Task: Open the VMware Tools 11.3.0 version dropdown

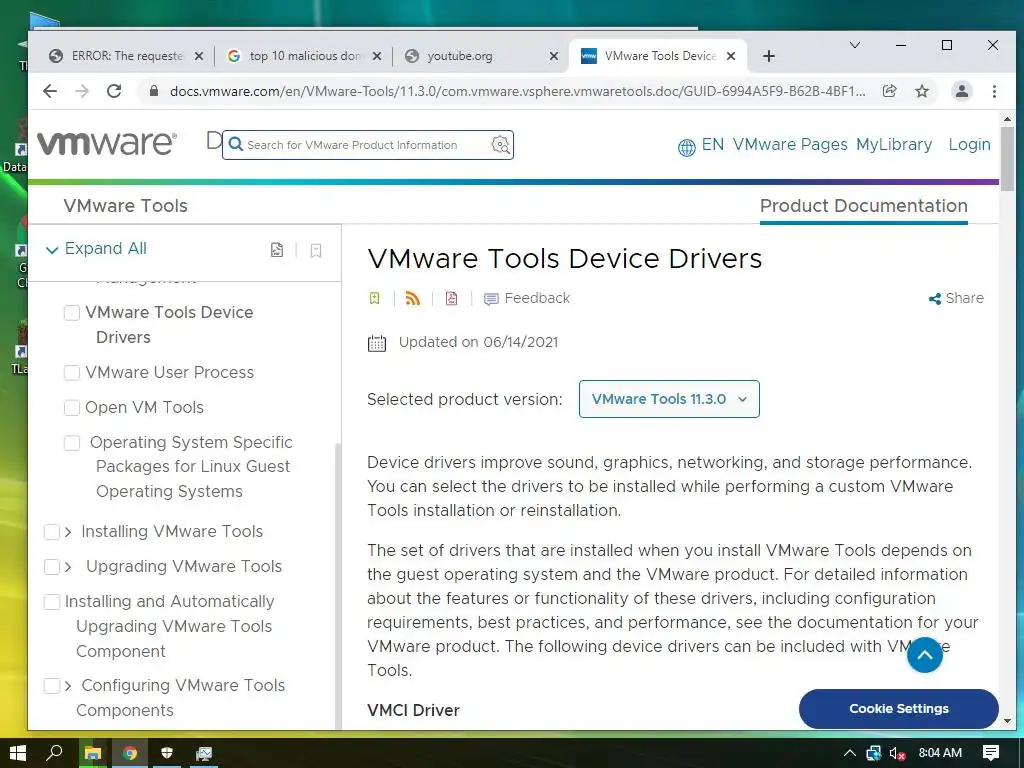Action: pos(669,399)
